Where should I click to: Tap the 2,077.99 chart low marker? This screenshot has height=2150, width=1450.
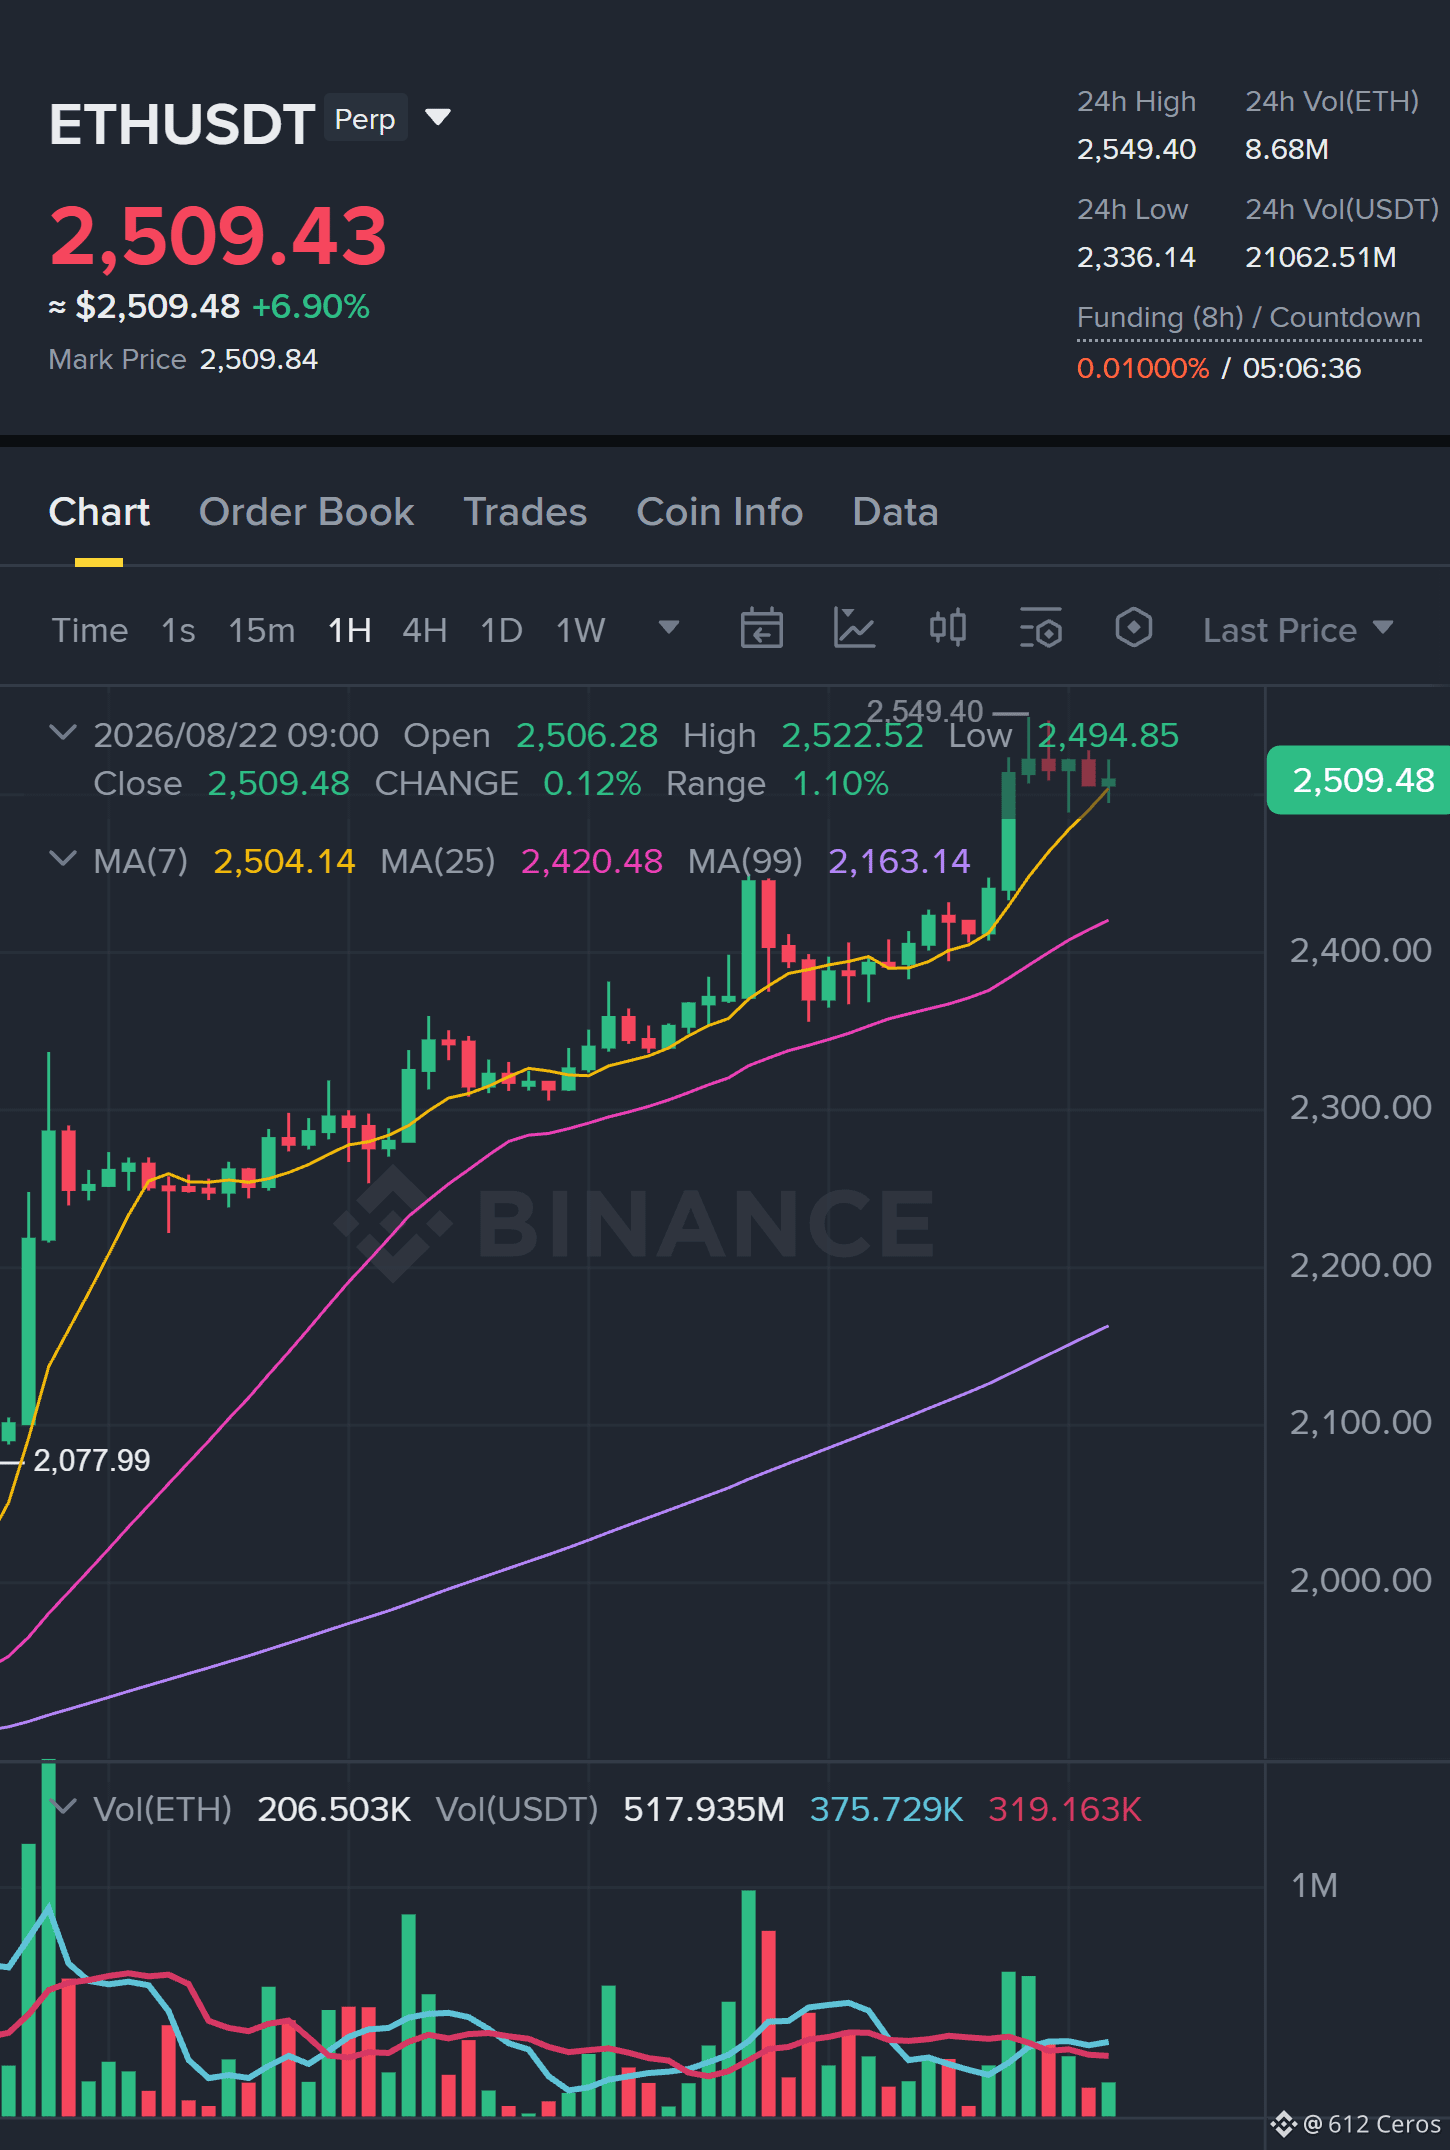point(92,1460)
